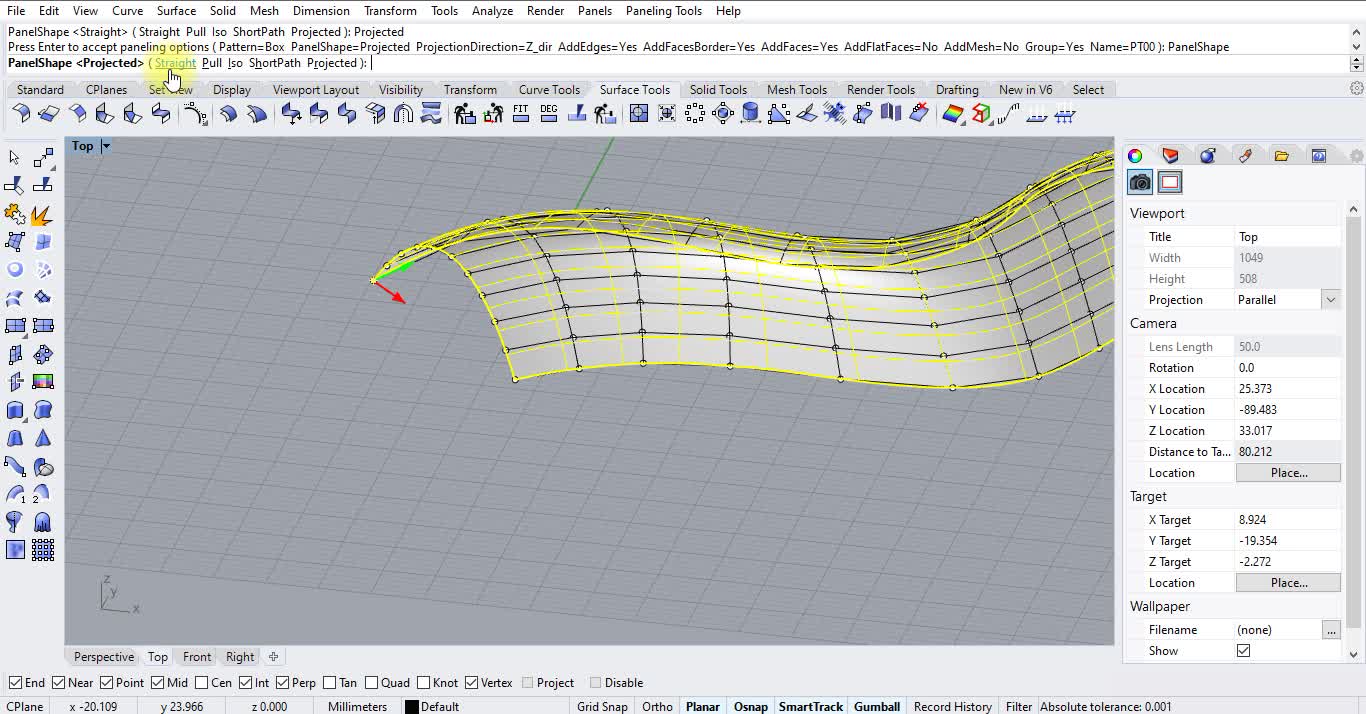Click the toolbar options gear at far right
The height and width of the screenshot is (714, 1366).
pos(1357,89)
